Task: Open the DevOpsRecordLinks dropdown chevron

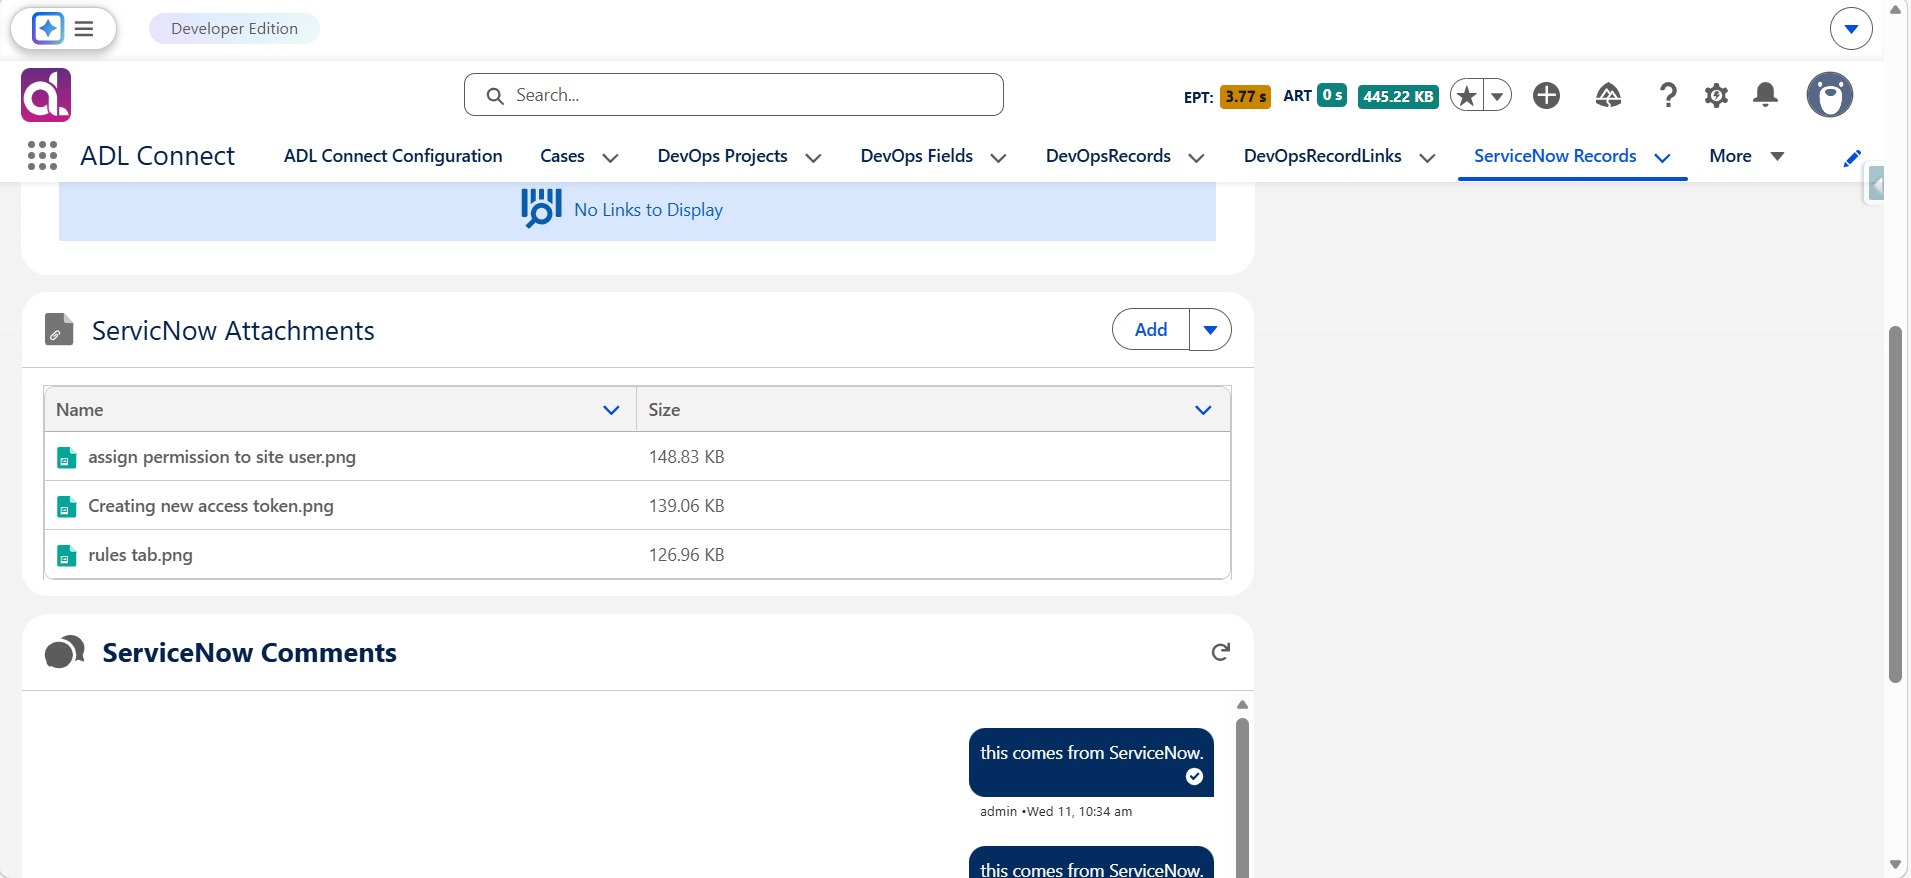Action: coord(1427,158)
